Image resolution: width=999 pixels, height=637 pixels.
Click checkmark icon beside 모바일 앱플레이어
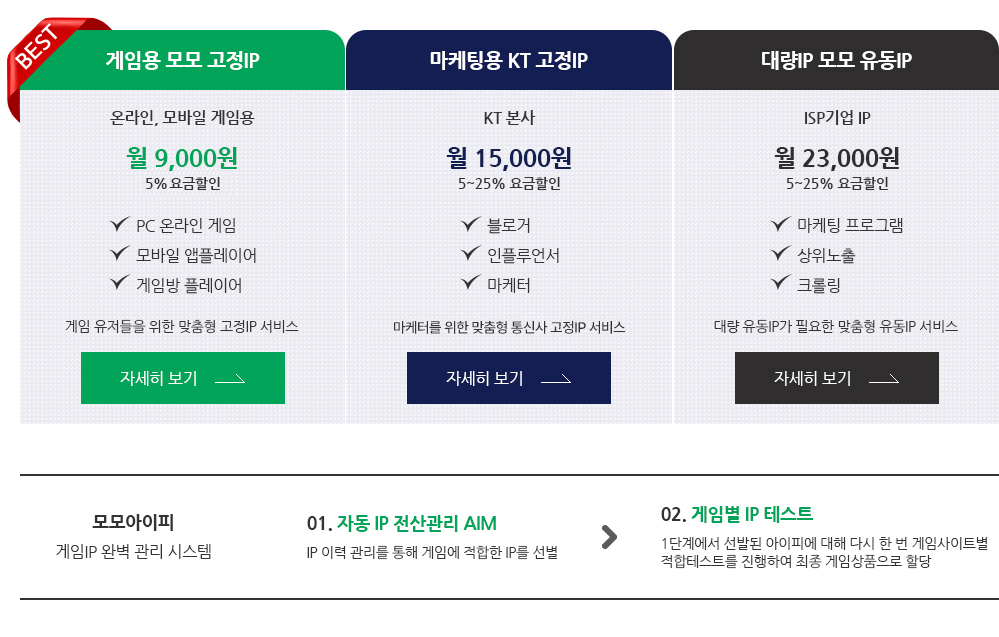120,254
